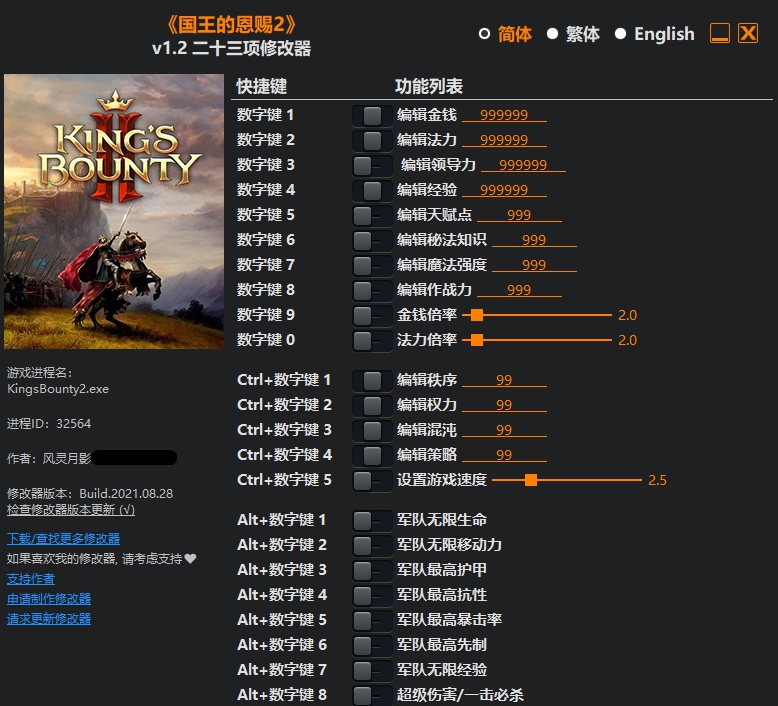Image resolution: width=778 pixels, height=706 pixels.
Task: Turn on the 编辑作战力 toggle
Action: click(372, 291)
